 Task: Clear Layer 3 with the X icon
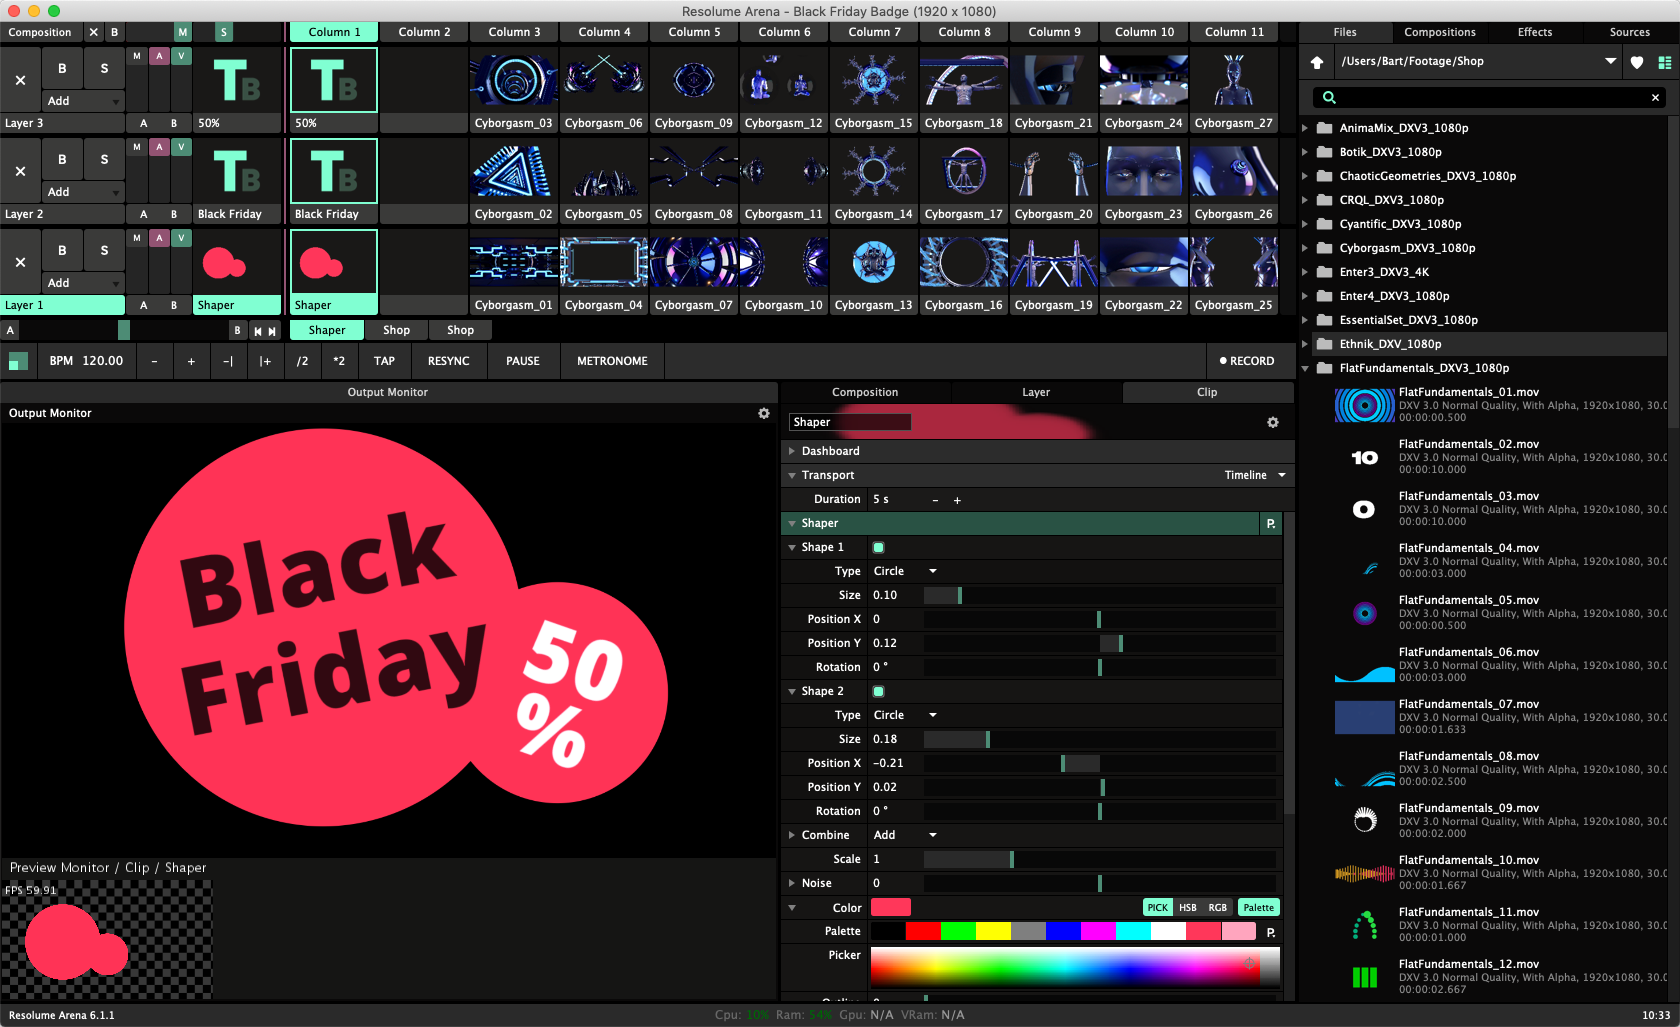tap(20, 80)
